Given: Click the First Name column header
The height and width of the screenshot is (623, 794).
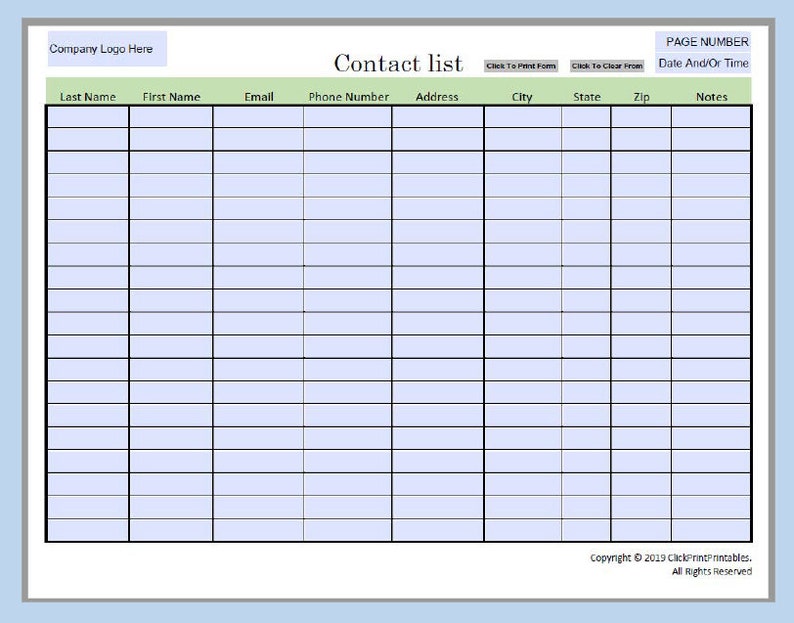Looking at the screenshot, I should [171, 97].
